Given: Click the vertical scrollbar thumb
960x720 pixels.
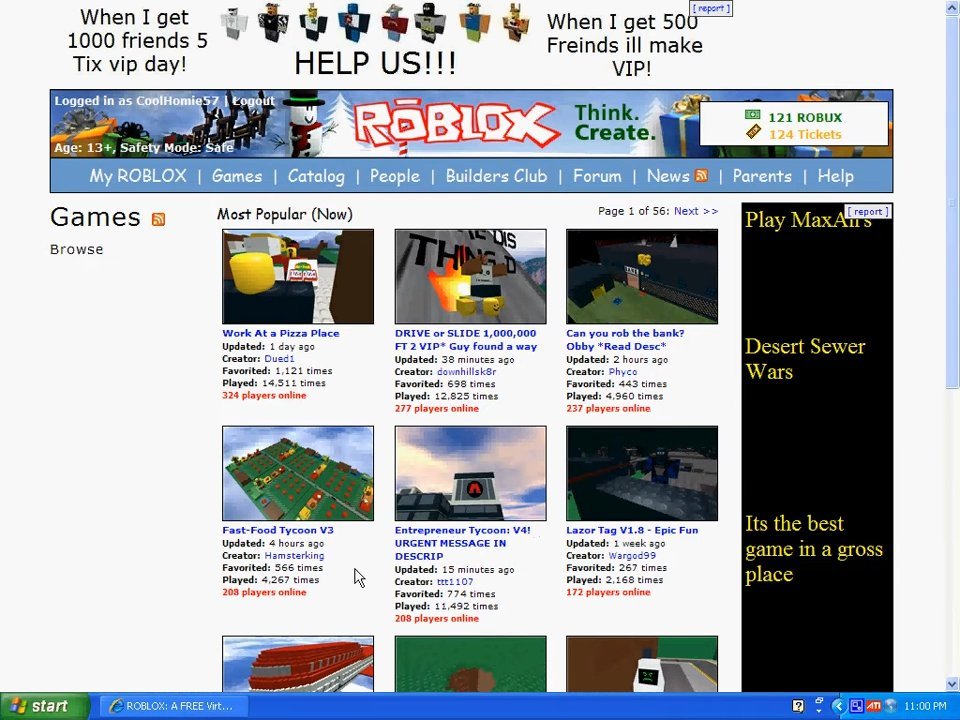Looking at the screenshot, I should point(953,202).
